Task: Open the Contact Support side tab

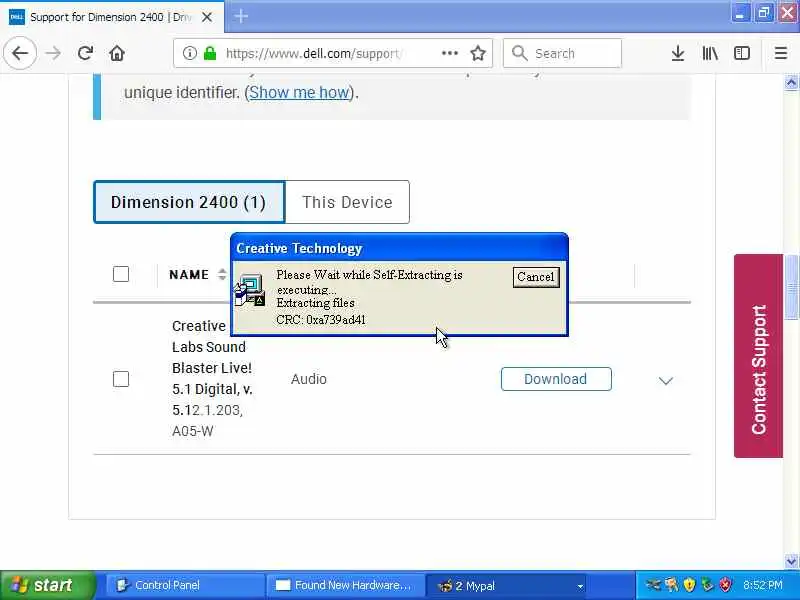Action: pos(758,356)
